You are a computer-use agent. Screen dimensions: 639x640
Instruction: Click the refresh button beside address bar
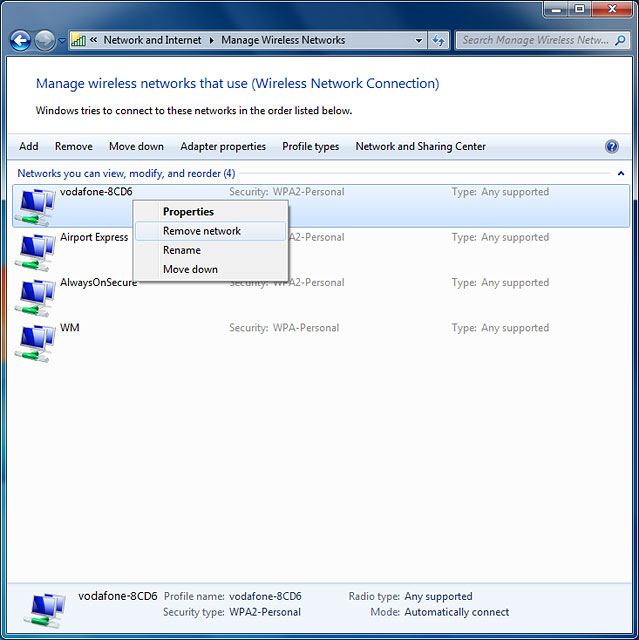tap(438, 41)
